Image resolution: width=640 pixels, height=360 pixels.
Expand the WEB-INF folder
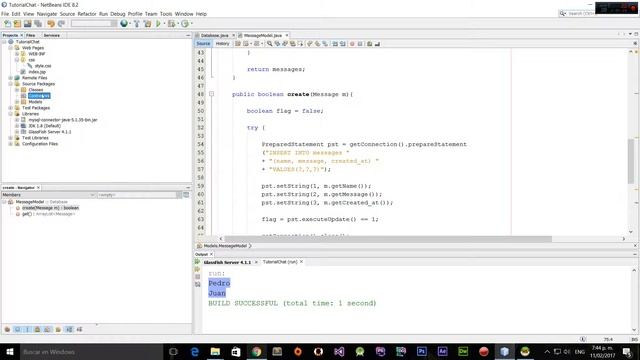pos(17,54)
